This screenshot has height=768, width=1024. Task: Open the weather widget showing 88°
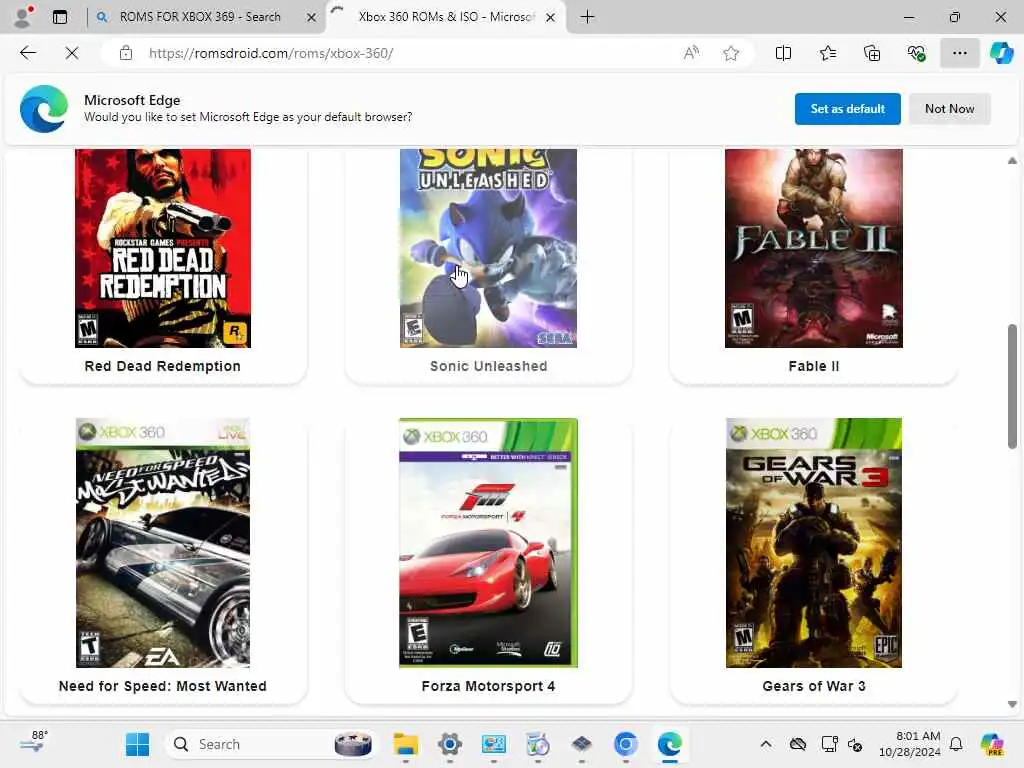[x=33, y=743]
